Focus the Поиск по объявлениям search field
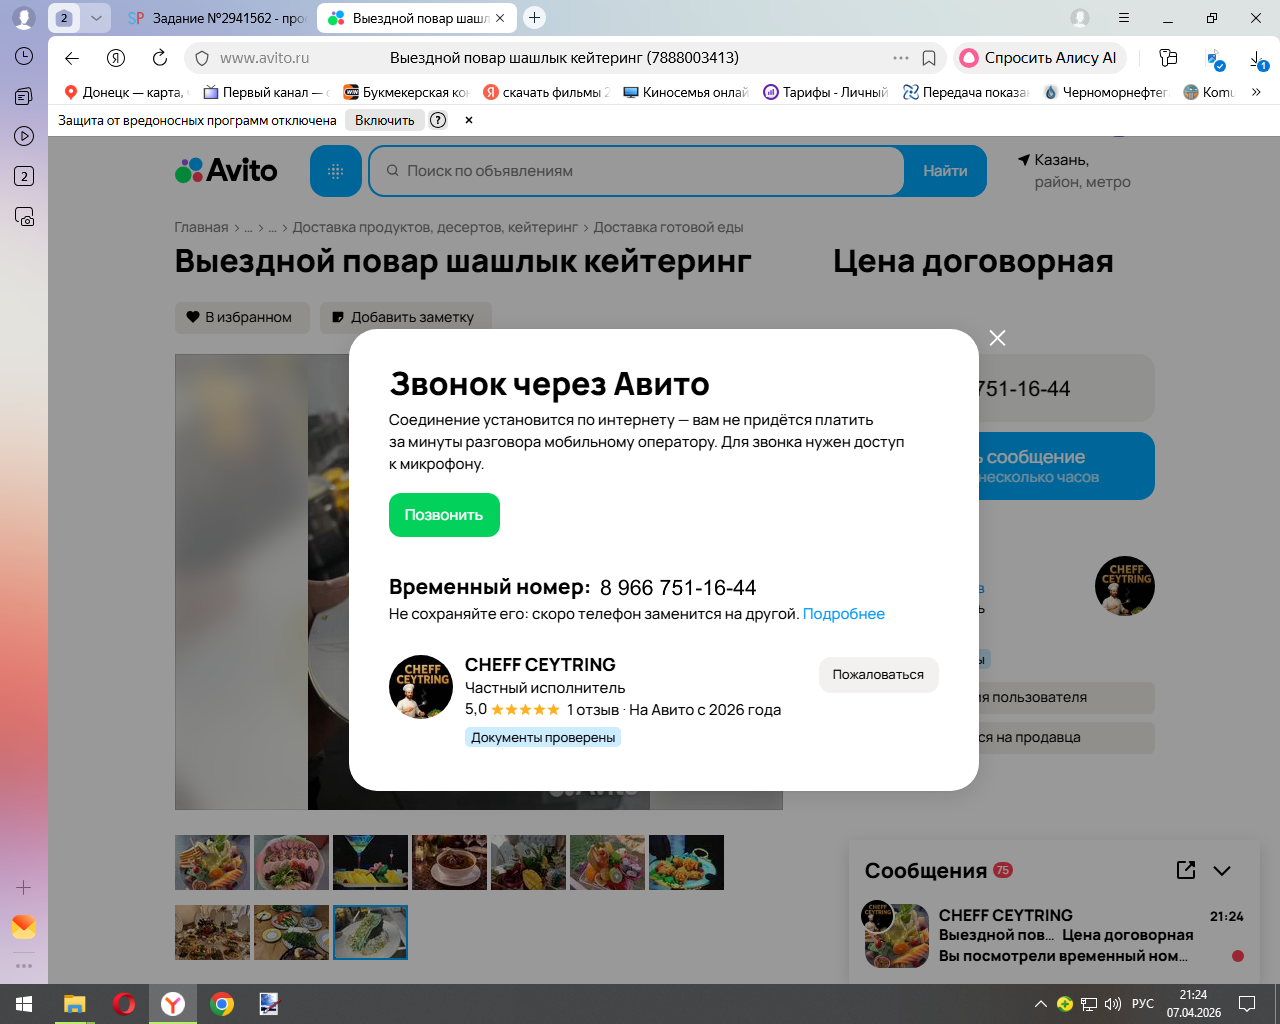The height and width of the screenshot is (1024, 1280). [637, 171]
